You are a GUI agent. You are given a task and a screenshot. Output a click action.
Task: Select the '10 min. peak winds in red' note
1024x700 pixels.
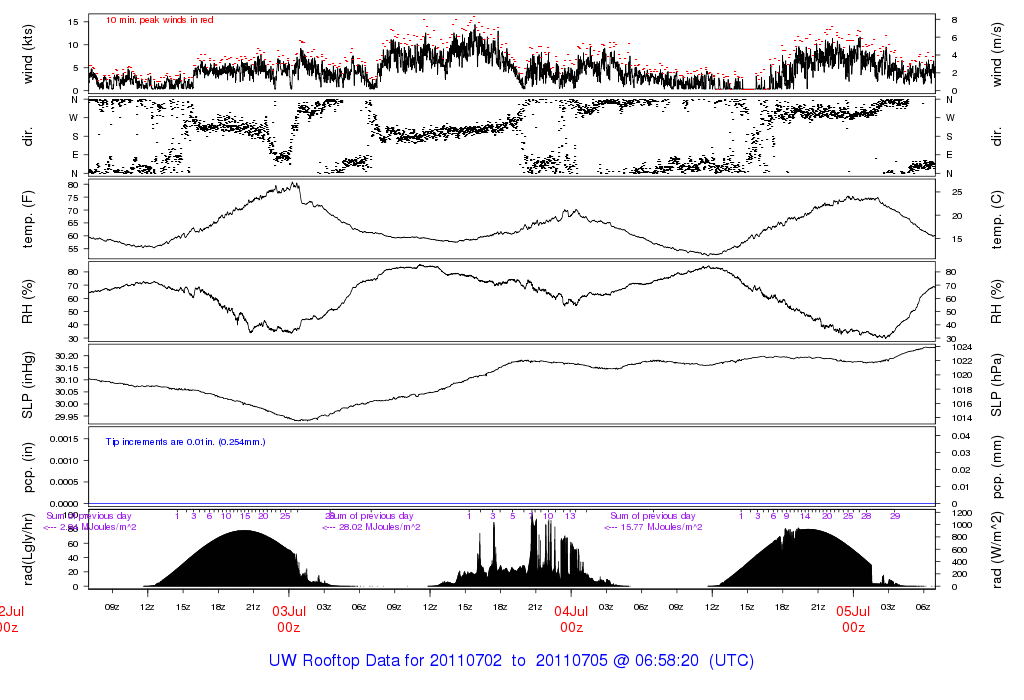159,20
